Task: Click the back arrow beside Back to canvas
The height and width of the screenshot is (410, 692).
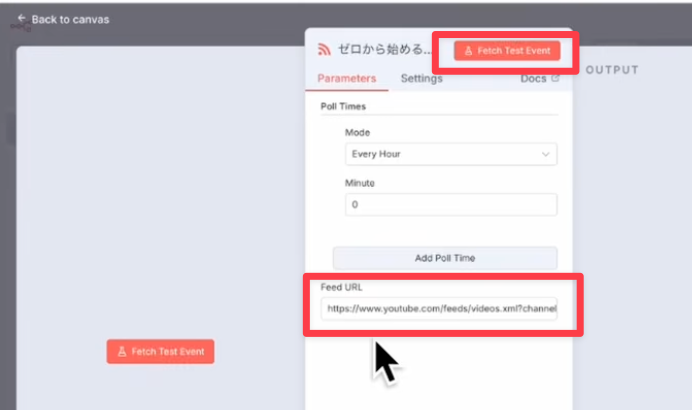Action: 22,18
